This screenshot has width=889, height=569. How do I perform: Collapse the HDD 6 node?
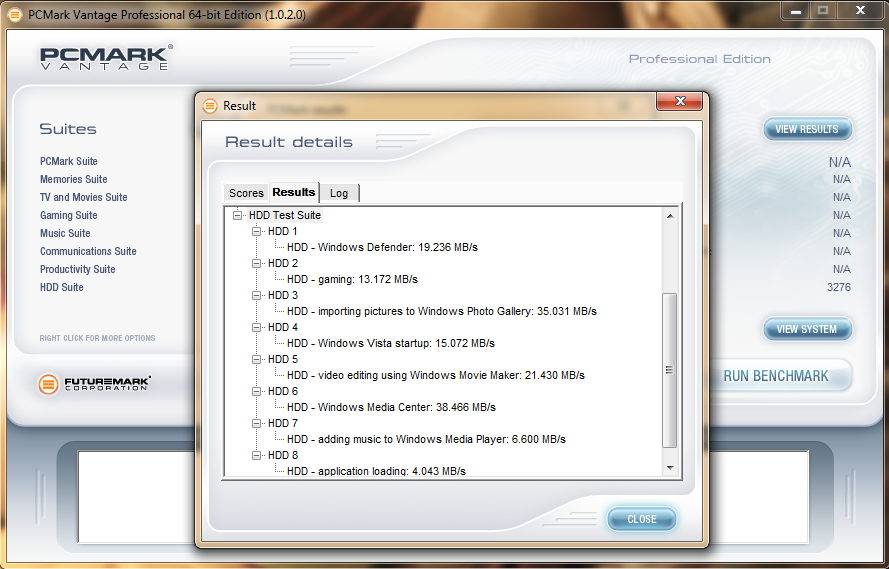coord(257,392)
